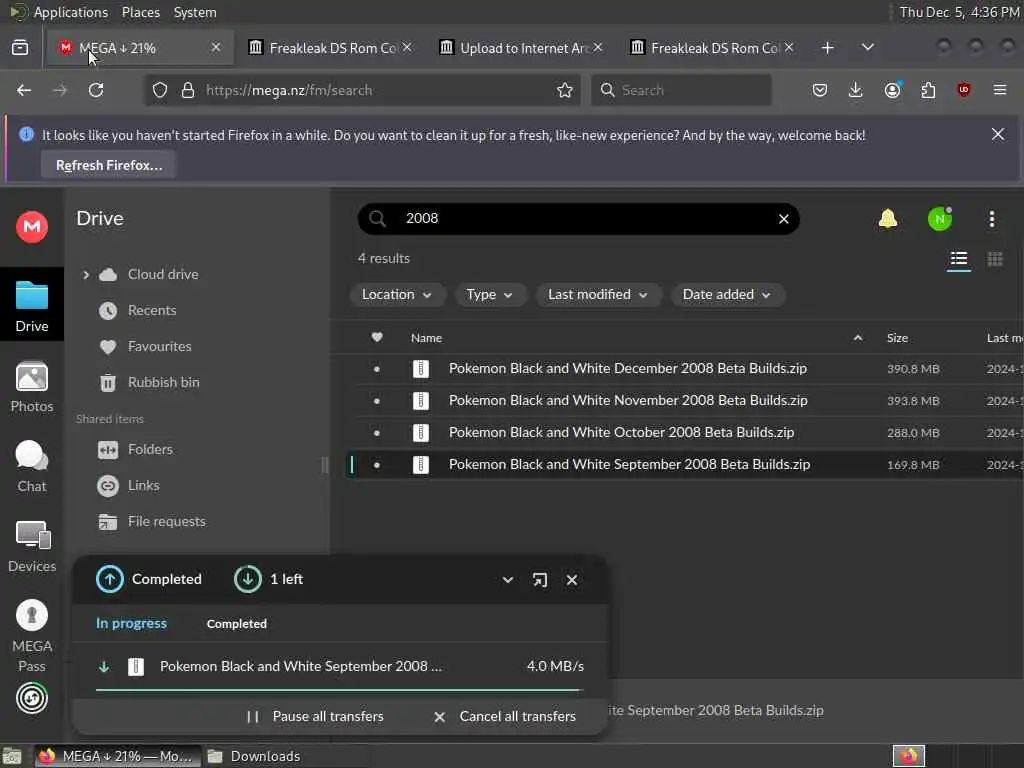Viewport: 1024px width, 768px height.
Task: Open Places menu in top panel
Action: coord(140,12)
